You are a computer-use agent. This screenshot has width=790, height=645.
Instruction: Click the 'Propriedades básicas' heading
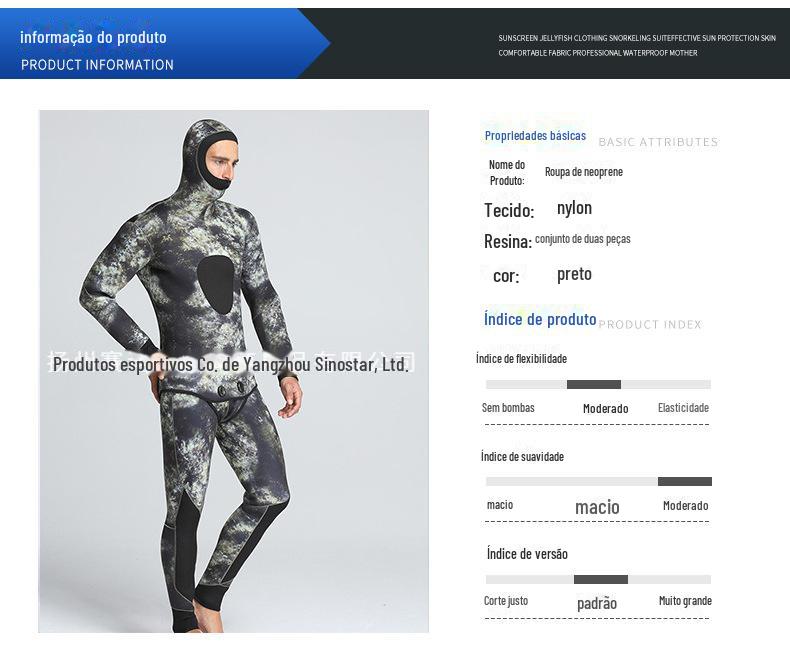click(535, 136)
